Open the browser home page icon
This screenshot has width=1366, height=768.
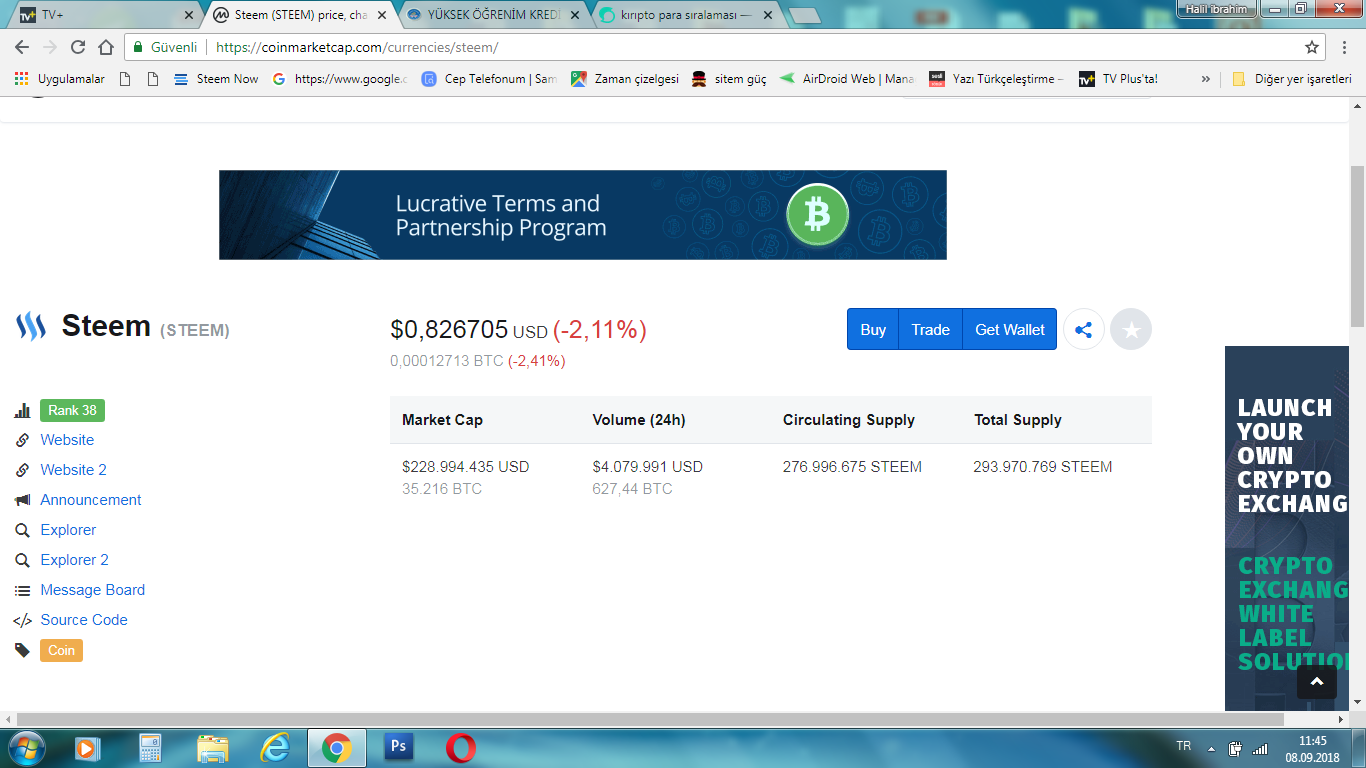pyautogui.click(x=106, y=47)
